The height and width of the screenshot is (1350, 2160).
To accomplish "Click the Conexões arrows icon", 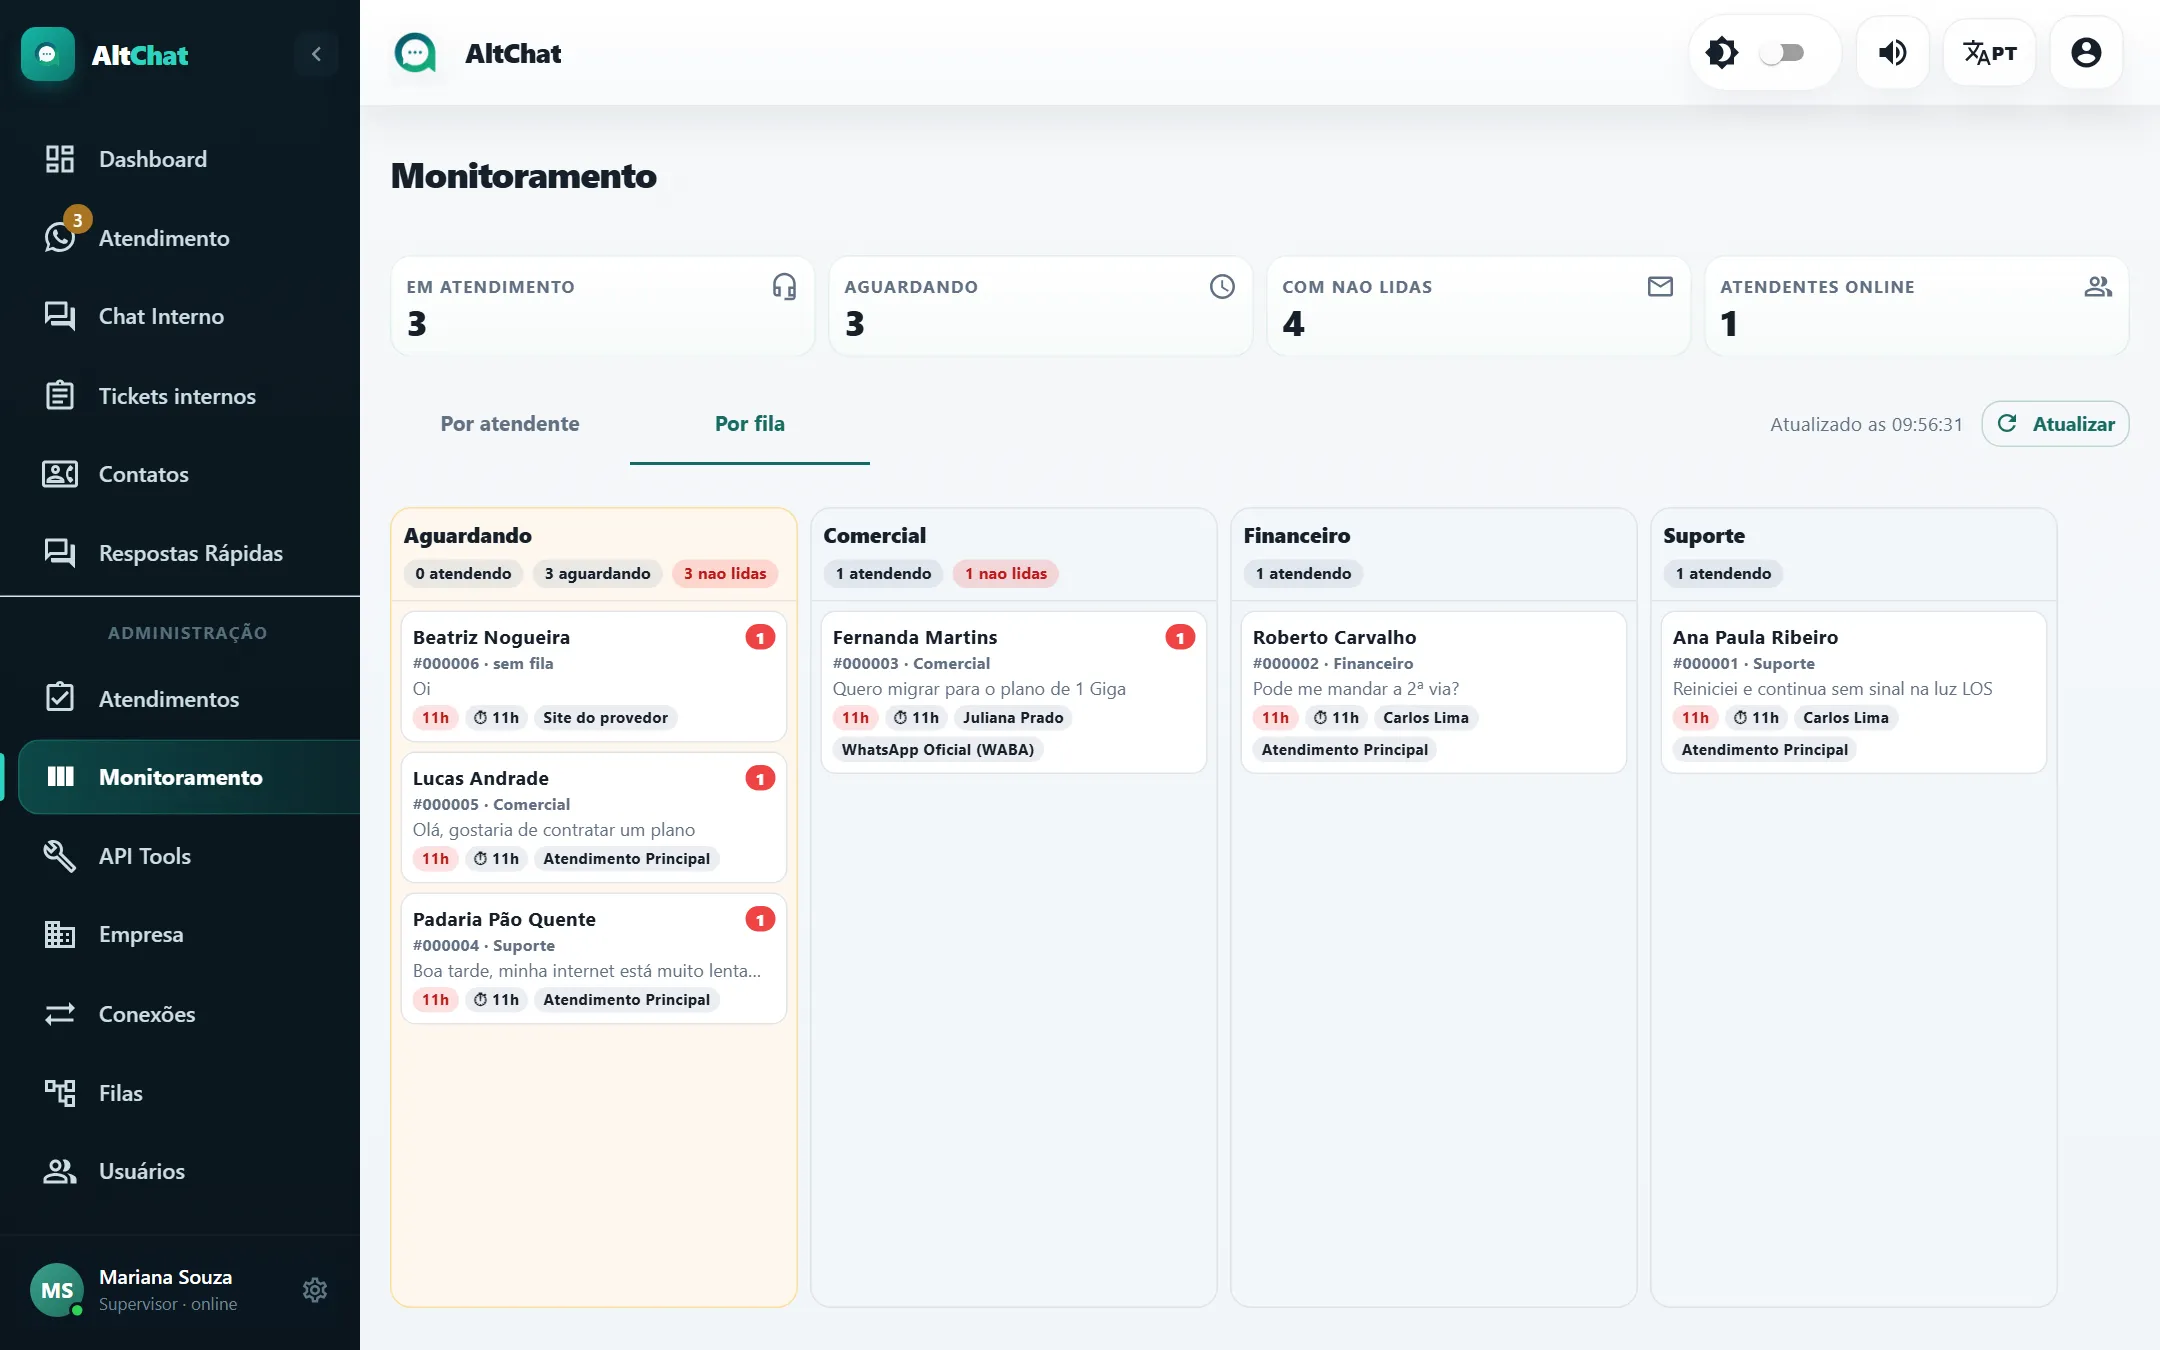I will pyautogui.click(x=60, y=1014).
